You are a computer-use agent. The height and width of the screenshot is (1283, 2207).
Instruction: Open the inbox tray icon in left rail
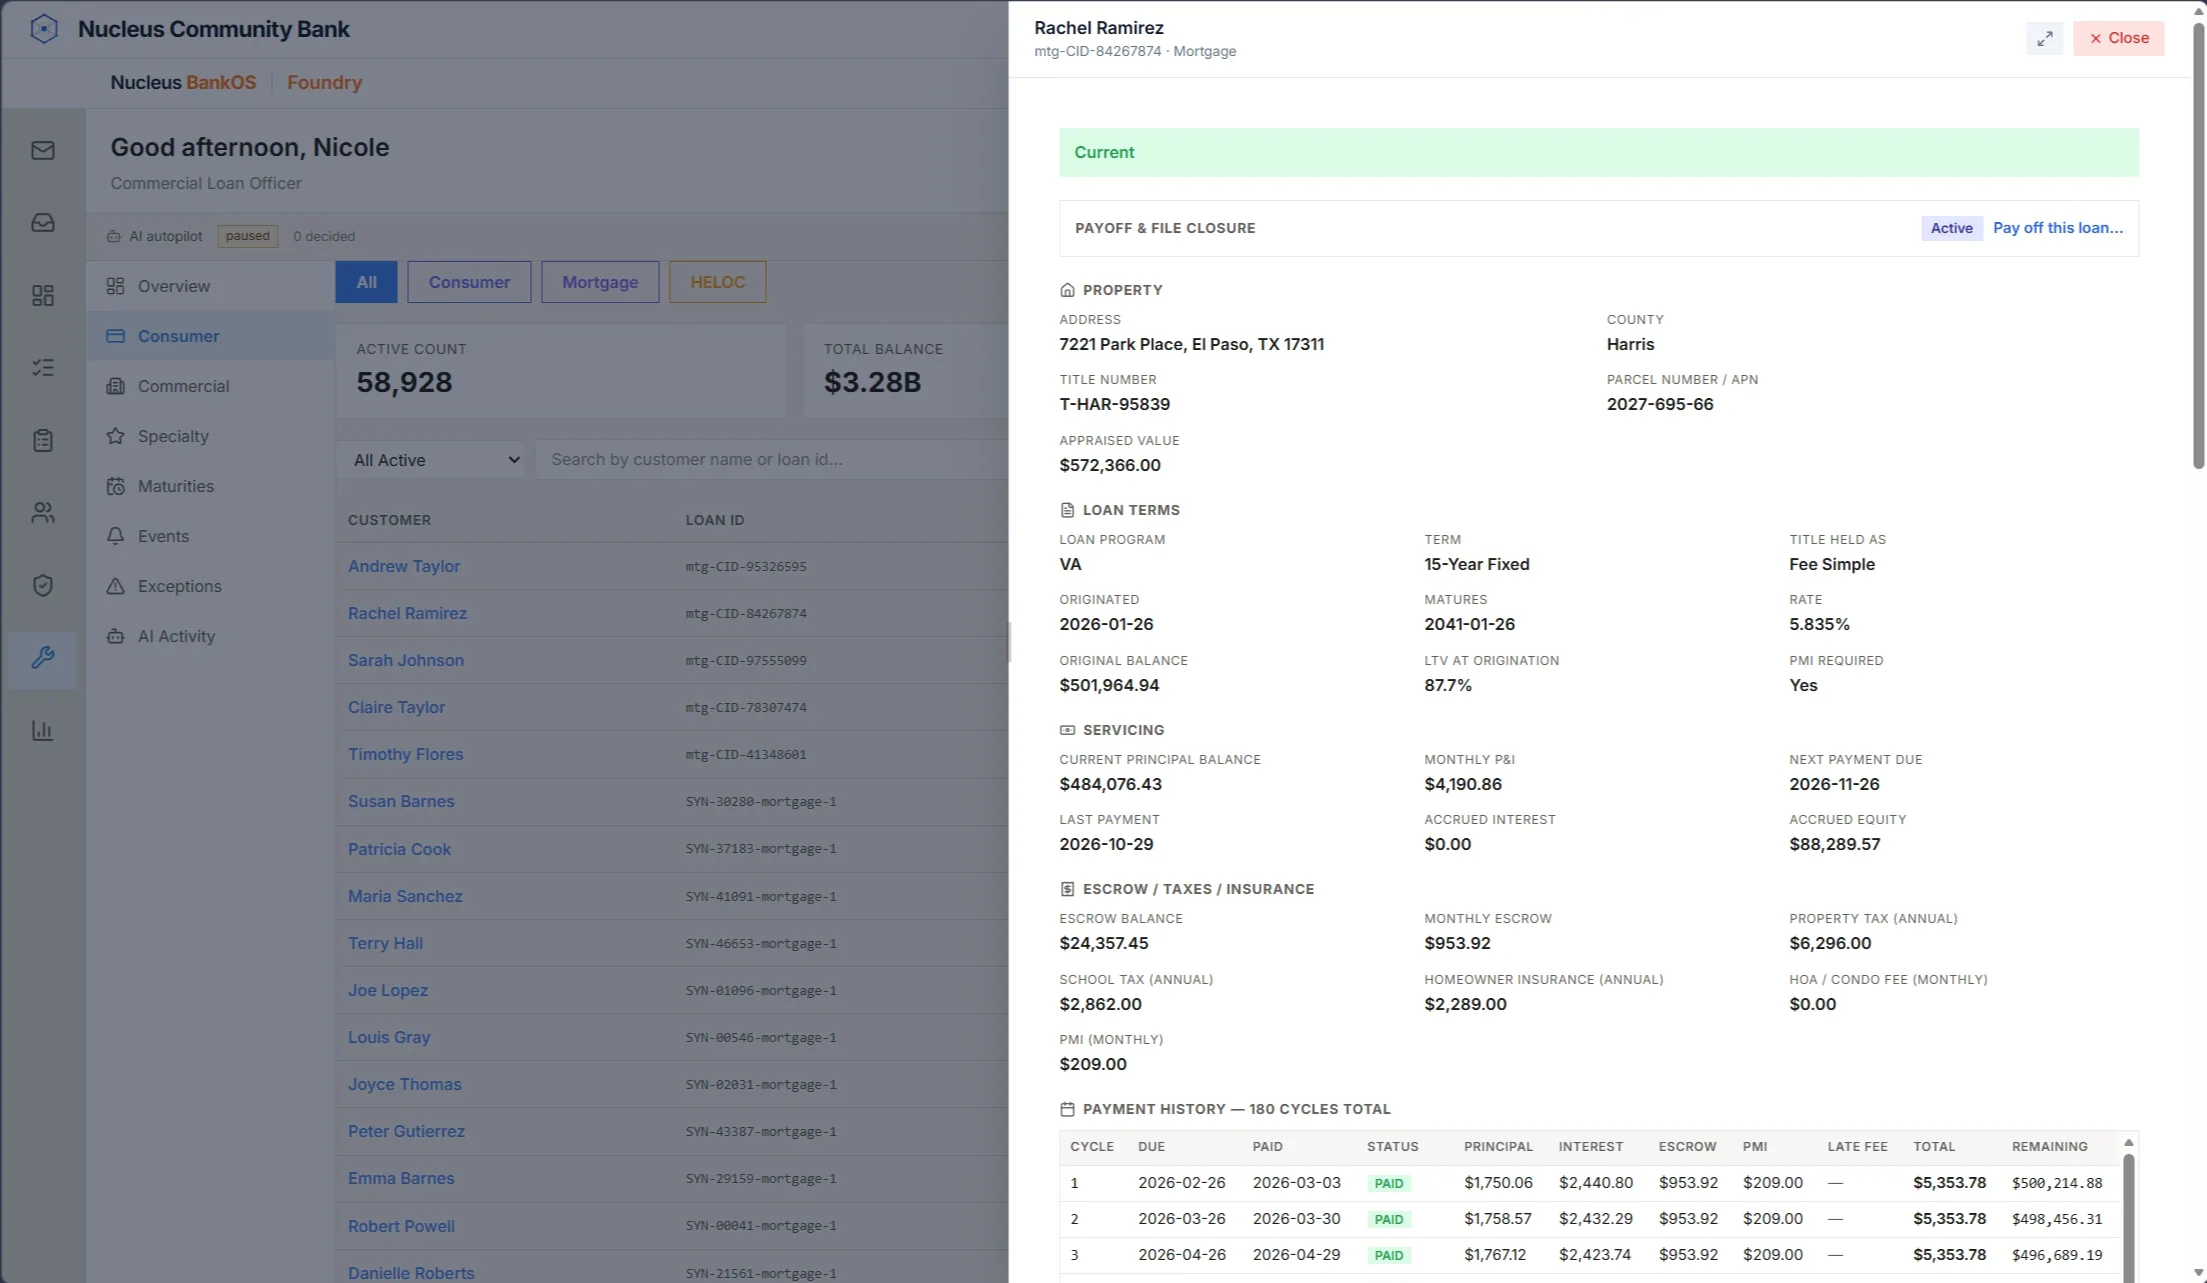[43, 223]
